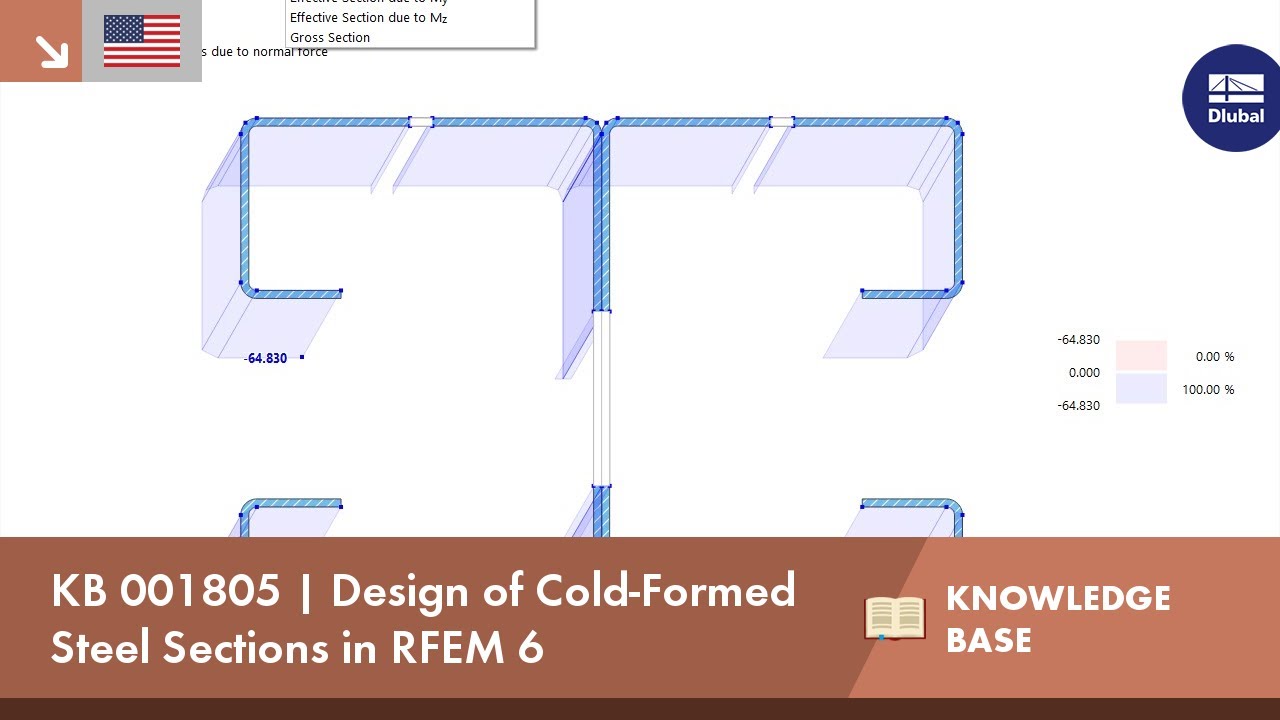
Task: Click the pink 0.00 % legend swatch
Action: (1141, 356)
